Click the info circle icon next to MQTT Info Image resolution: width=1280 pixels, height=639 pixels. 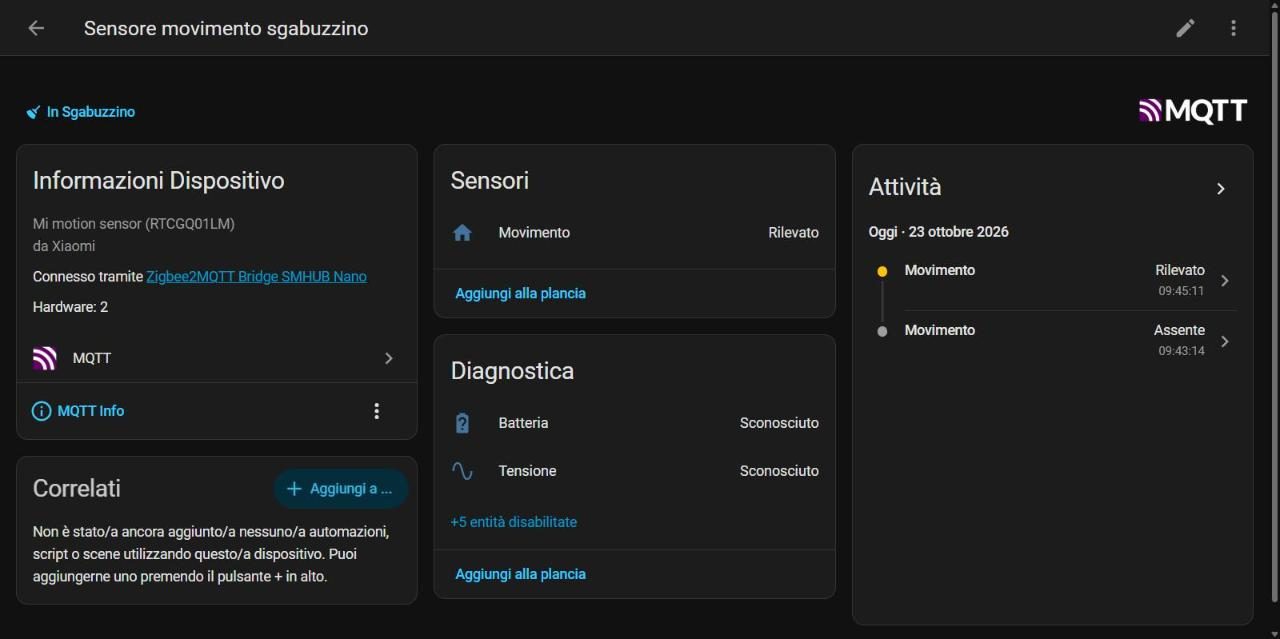pos(41,411)
